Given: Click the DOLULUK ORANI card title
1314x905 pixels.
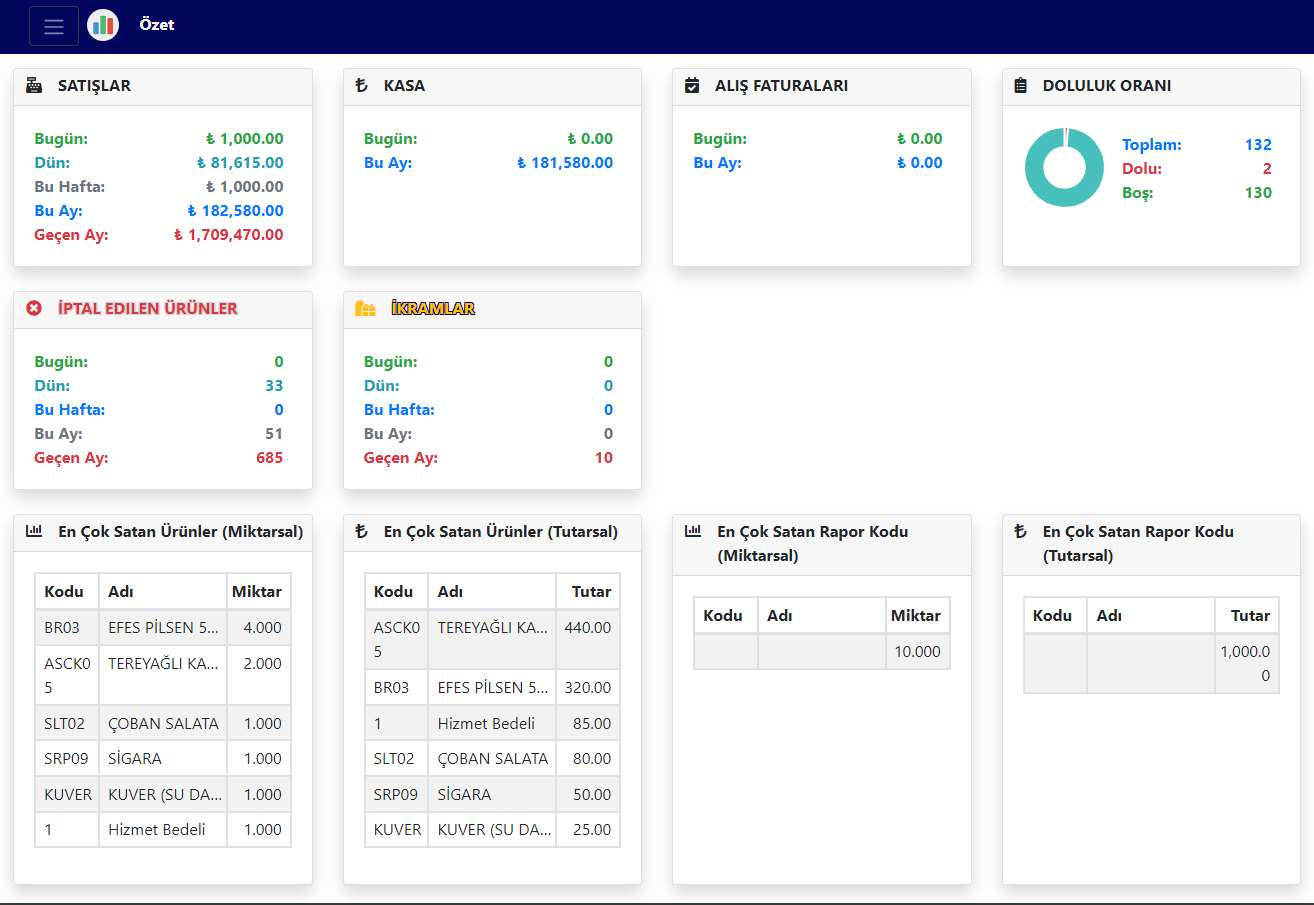Looking at the screenshot, I should coord(1107,86).
